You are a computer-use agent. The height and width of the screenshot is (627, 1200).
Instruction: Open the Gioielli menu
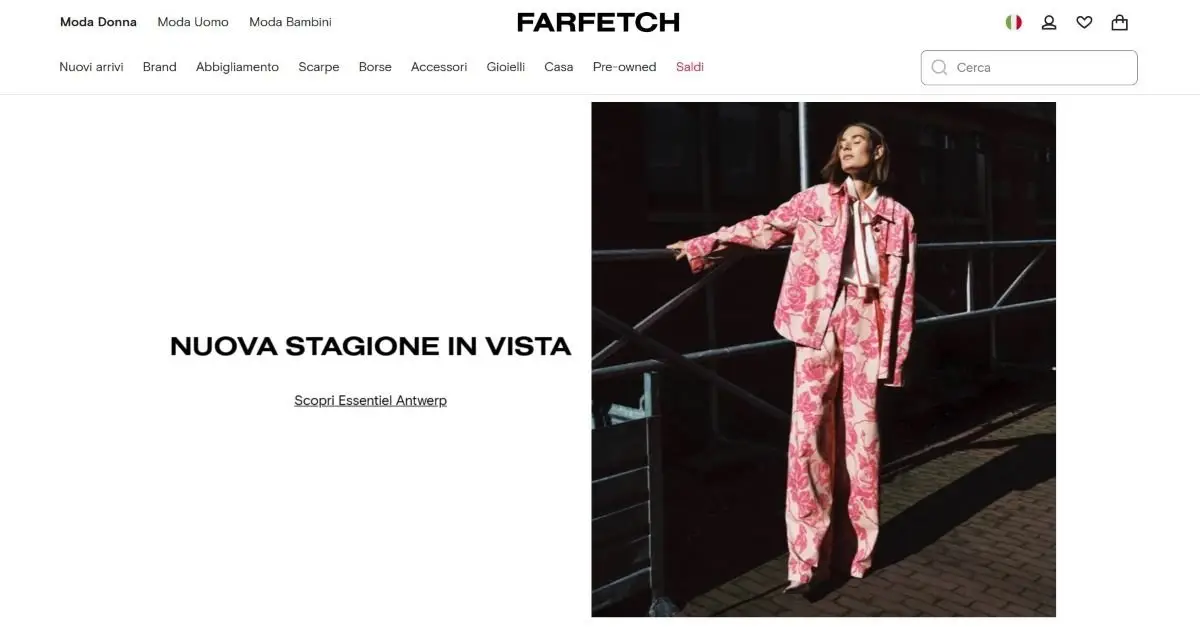[x=506, y=67]
